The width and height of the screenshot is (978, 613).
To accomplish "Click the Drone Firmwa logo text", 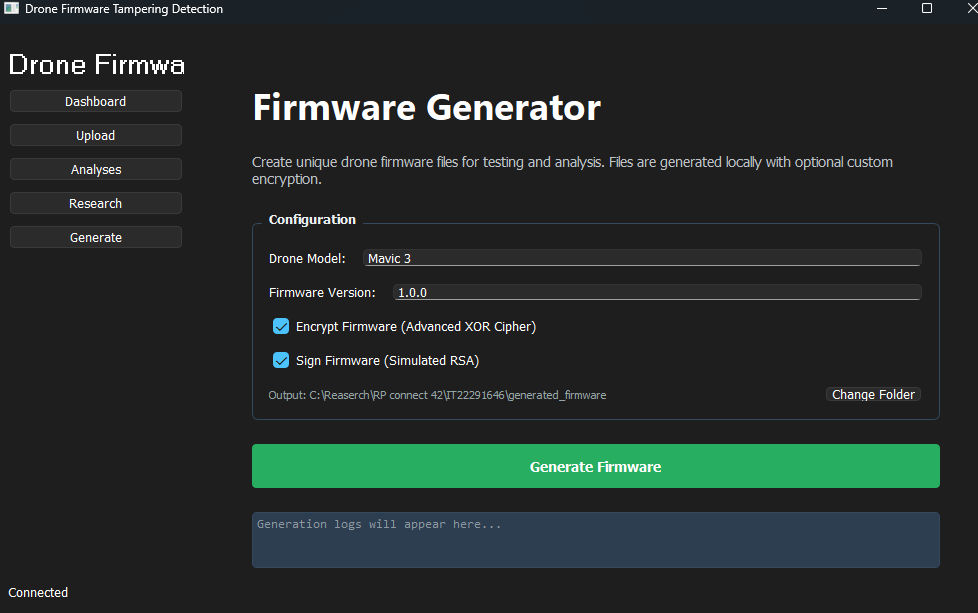I will click(x=96, y=64).
